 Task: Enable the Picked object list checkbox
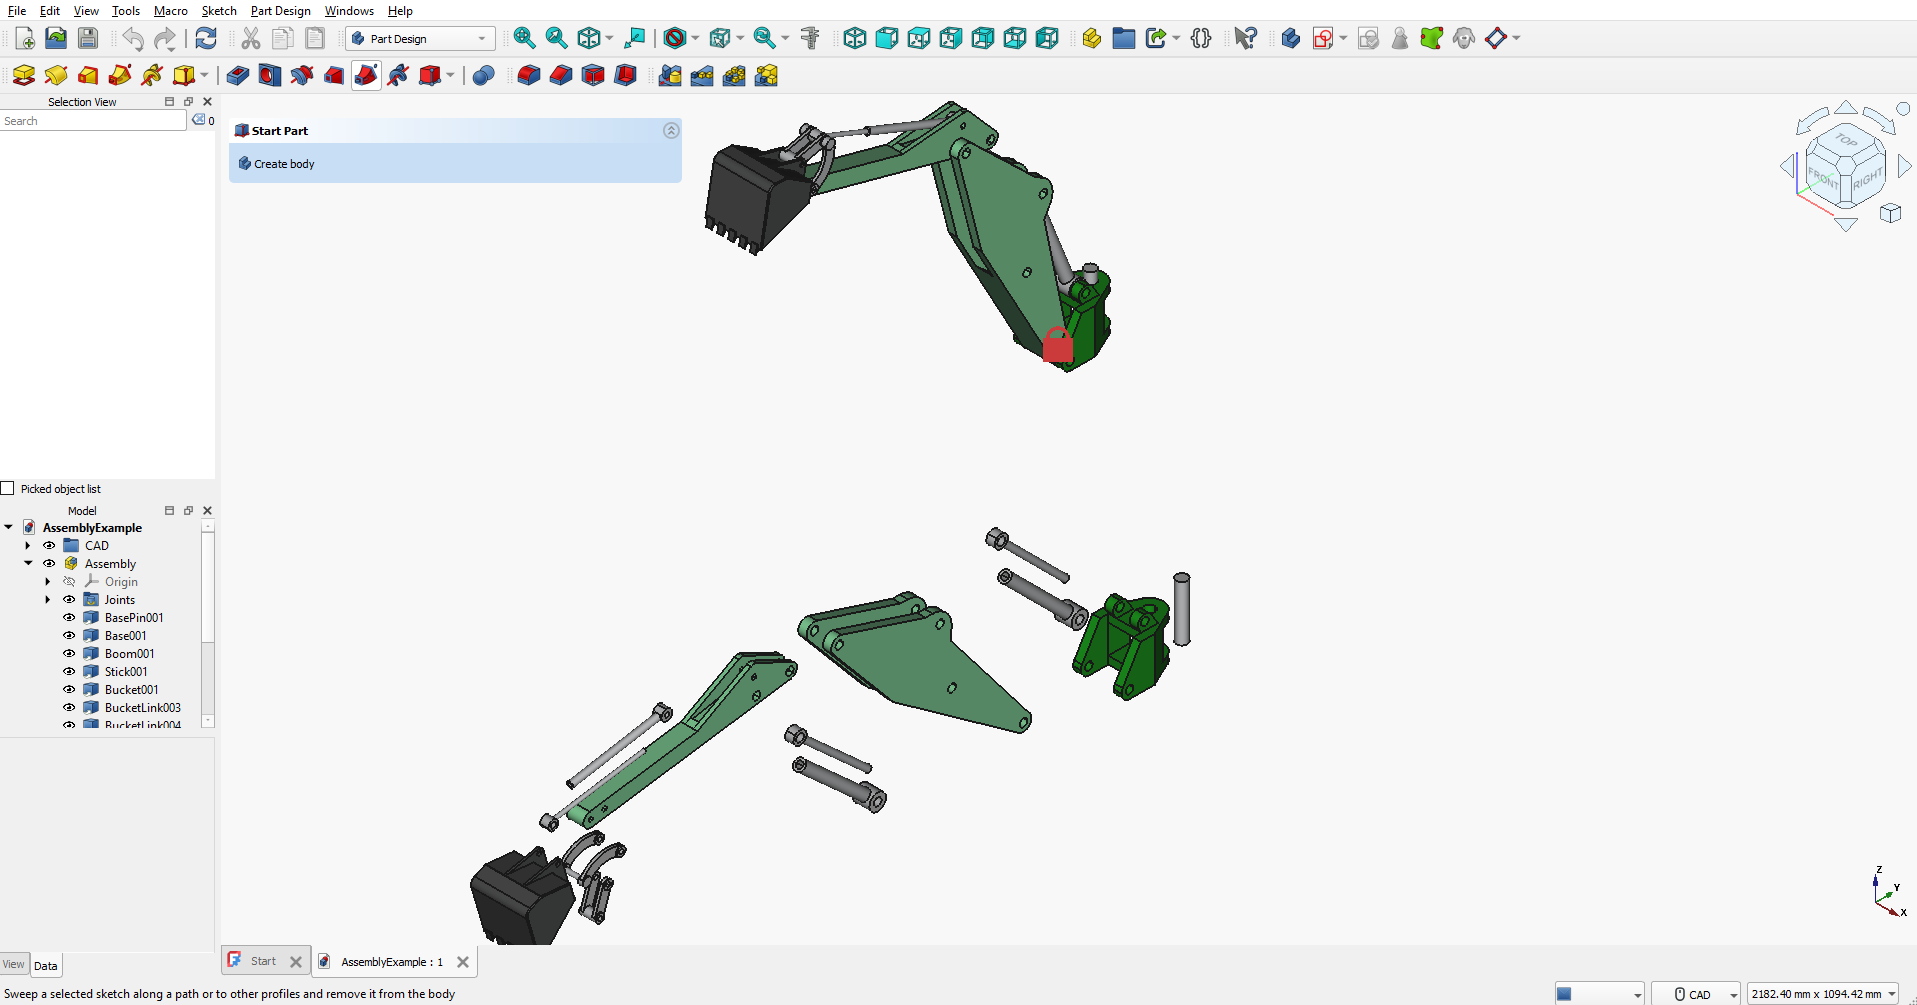8,488
